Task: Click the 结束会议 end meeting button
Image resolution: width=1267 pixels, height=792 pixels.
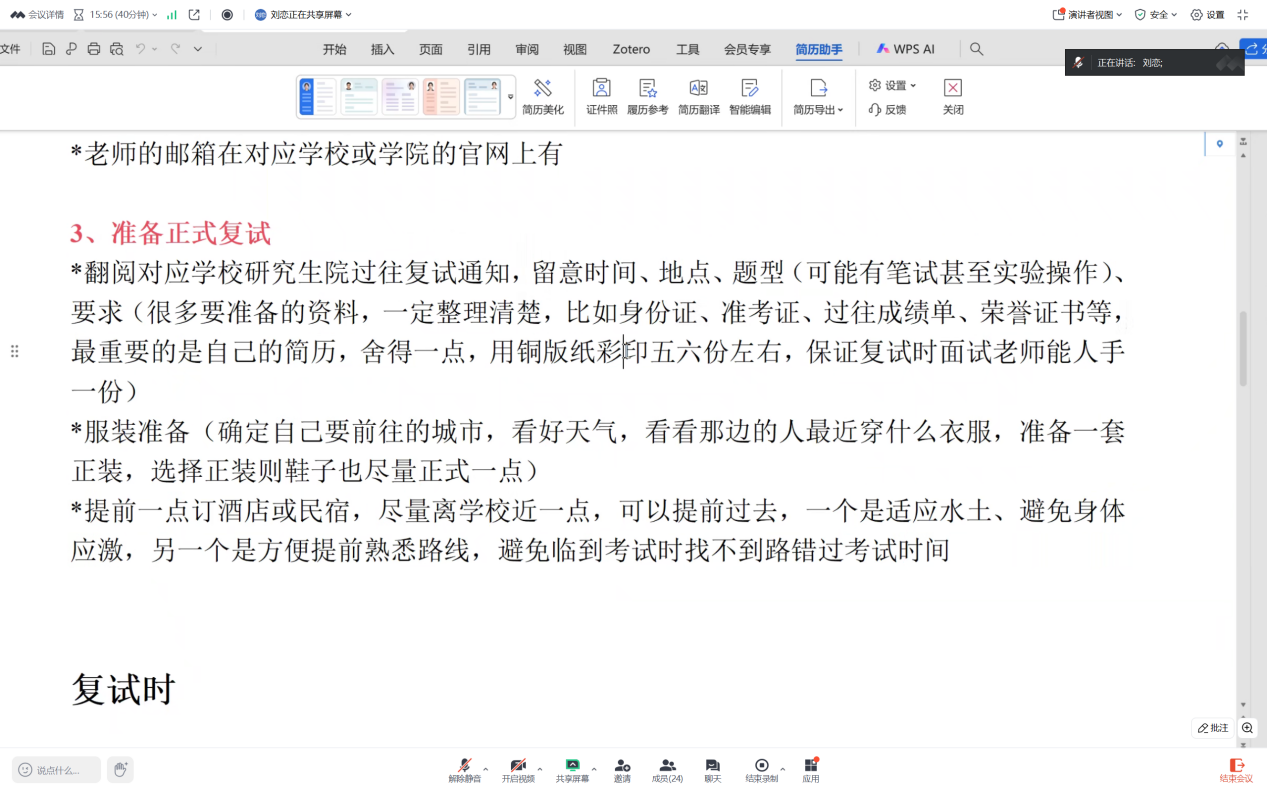Action: pyautogui.click(x=1235, y=770)
